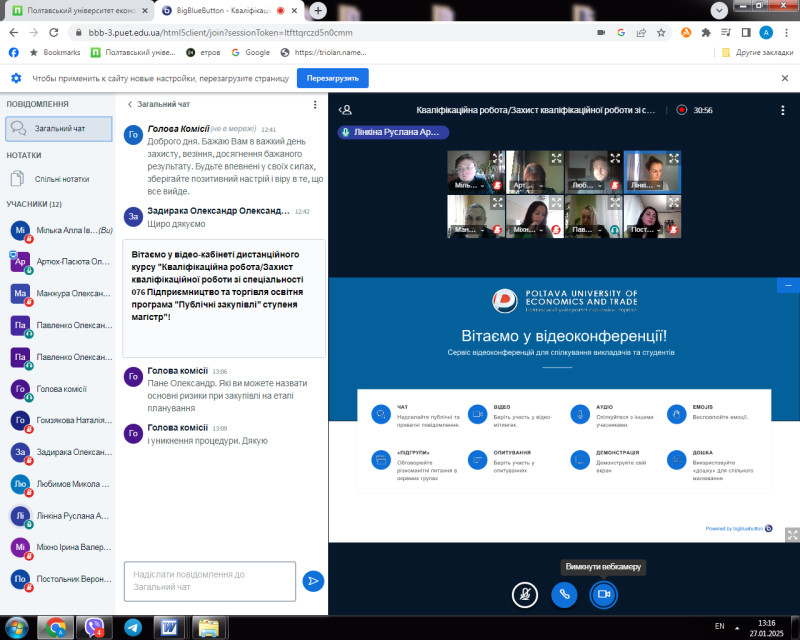Select Загальний чат in the messages section
The width and height of the screenshot is (800, 640).
60,129
